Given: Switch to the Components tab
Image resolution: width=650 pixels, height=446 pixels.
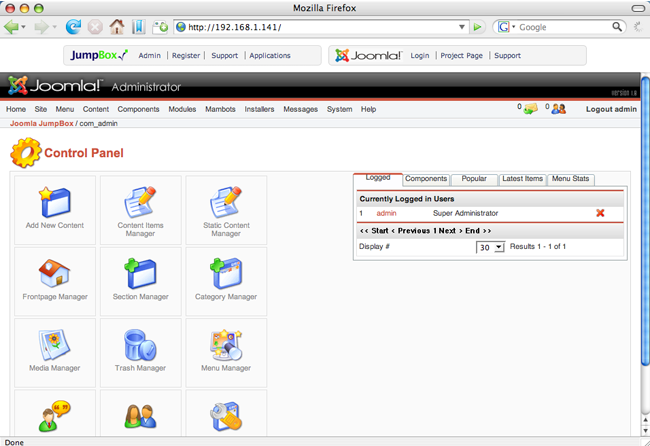Looking at the screenshot, I should pos(426,179).
